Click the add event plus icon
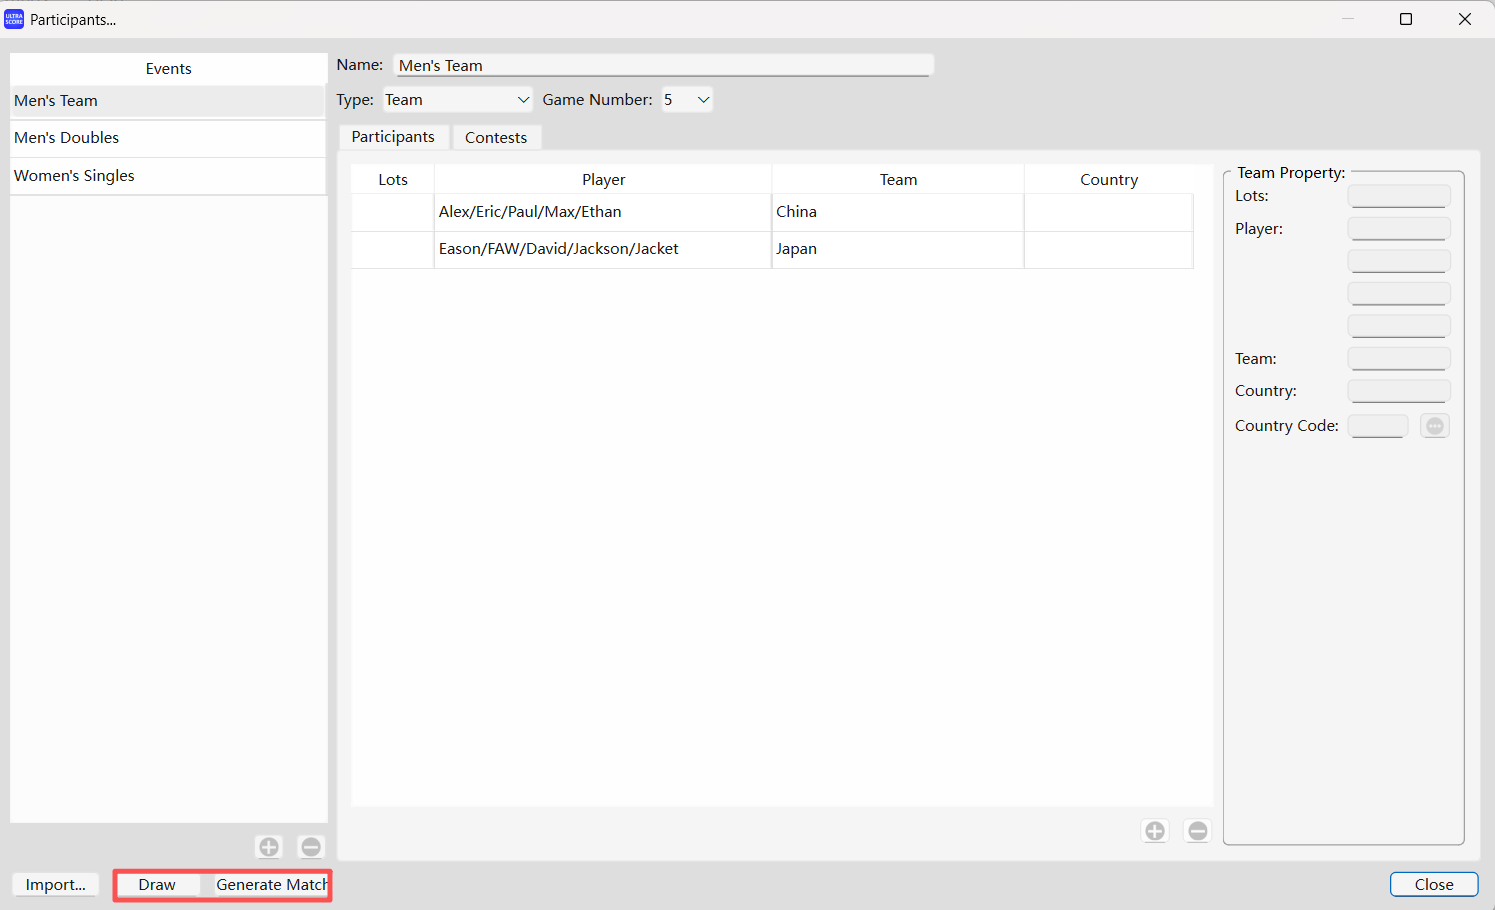This screenshot has height=910, width=1495. point(268,846)
